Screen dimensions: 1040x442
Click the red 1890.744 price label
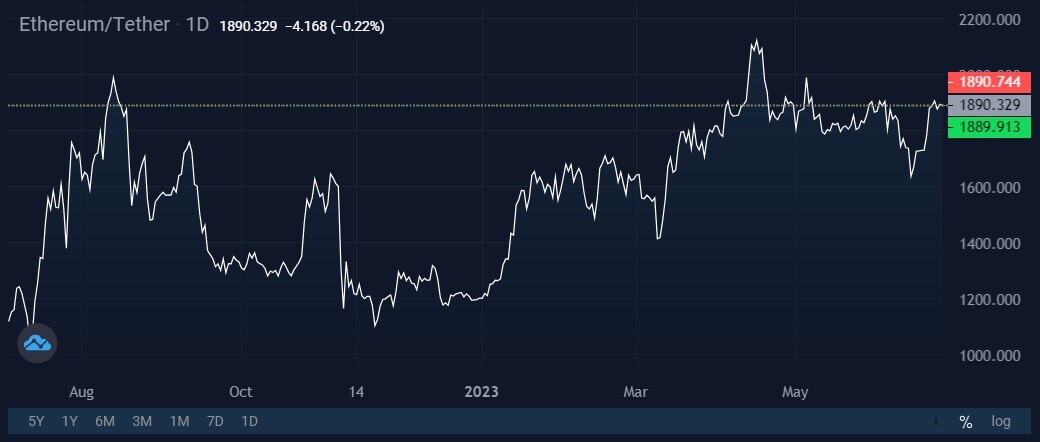989,82
